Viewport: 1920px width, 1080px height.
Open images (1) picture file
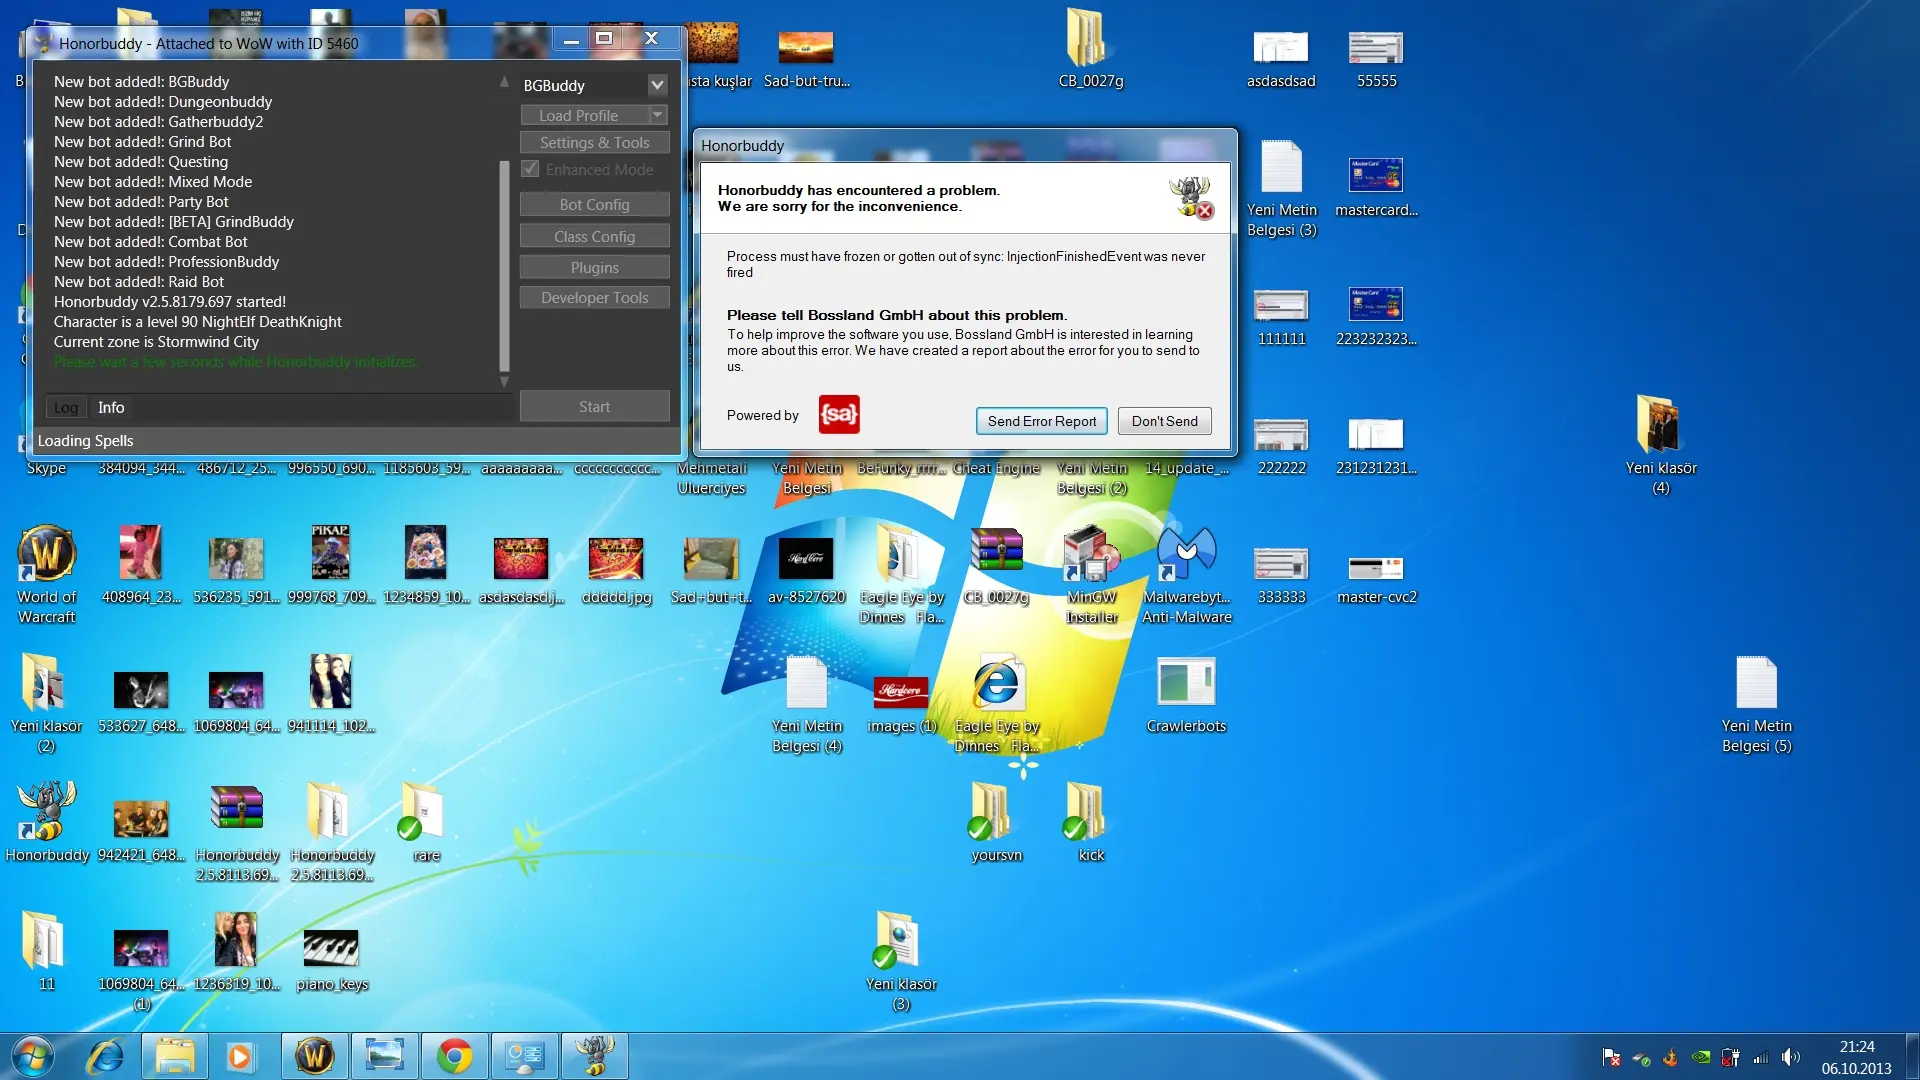(x=901, y=704)
